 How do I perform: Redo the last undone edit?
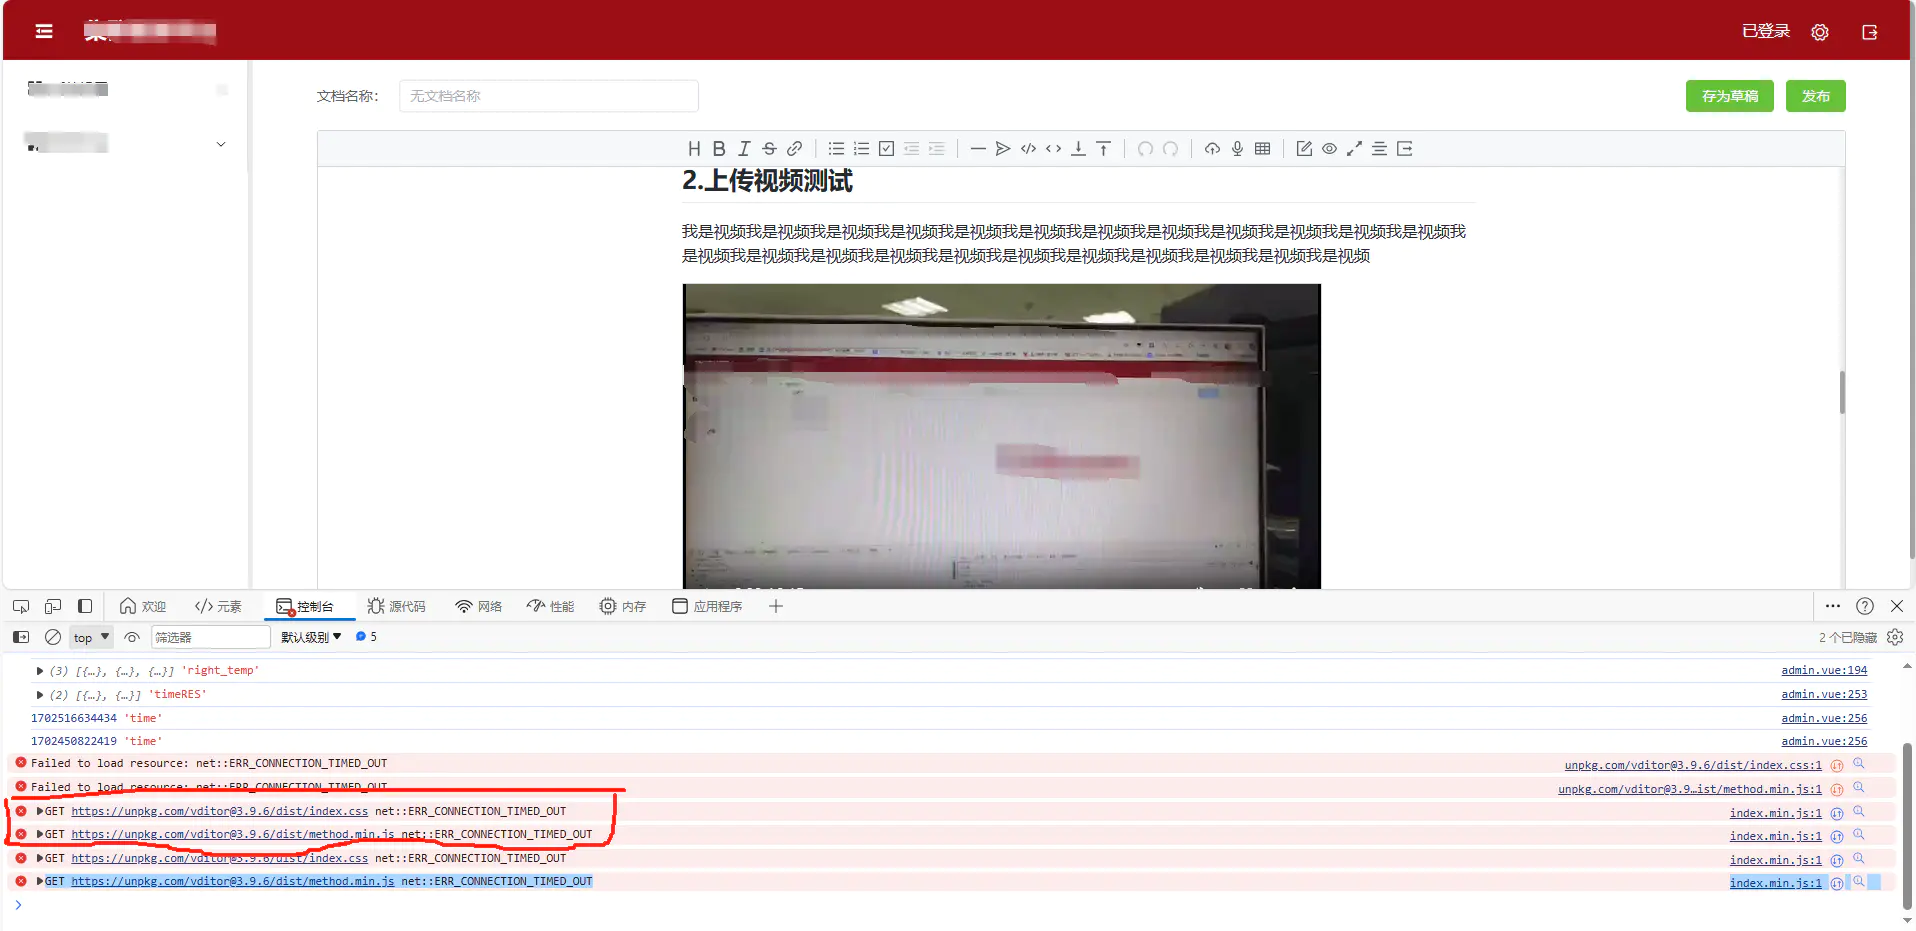click(1170, 149)
